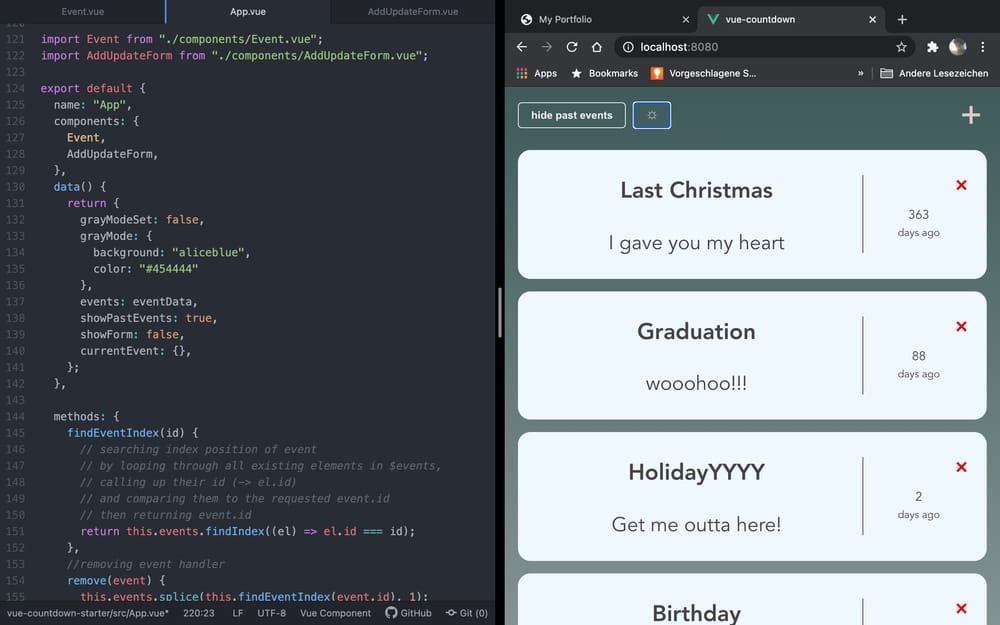Open the Vorgeschlagene S... bookmark
Image resolution: width=1000 pixels, height=625 pixels.
(703, 73)
